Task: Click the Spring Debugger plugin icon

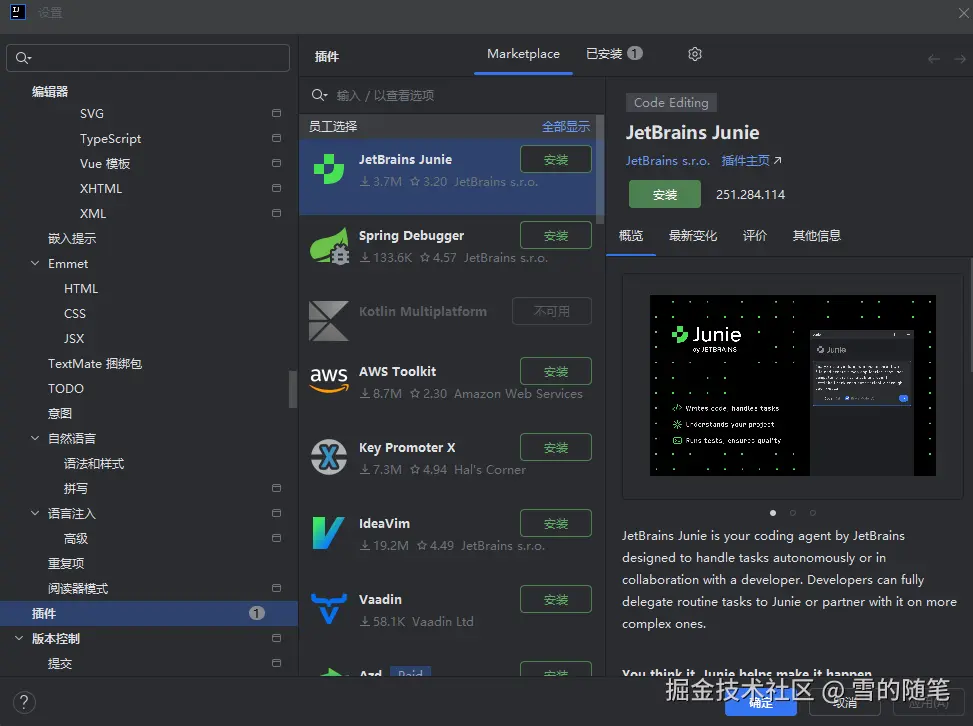Action: coord(330,246)
